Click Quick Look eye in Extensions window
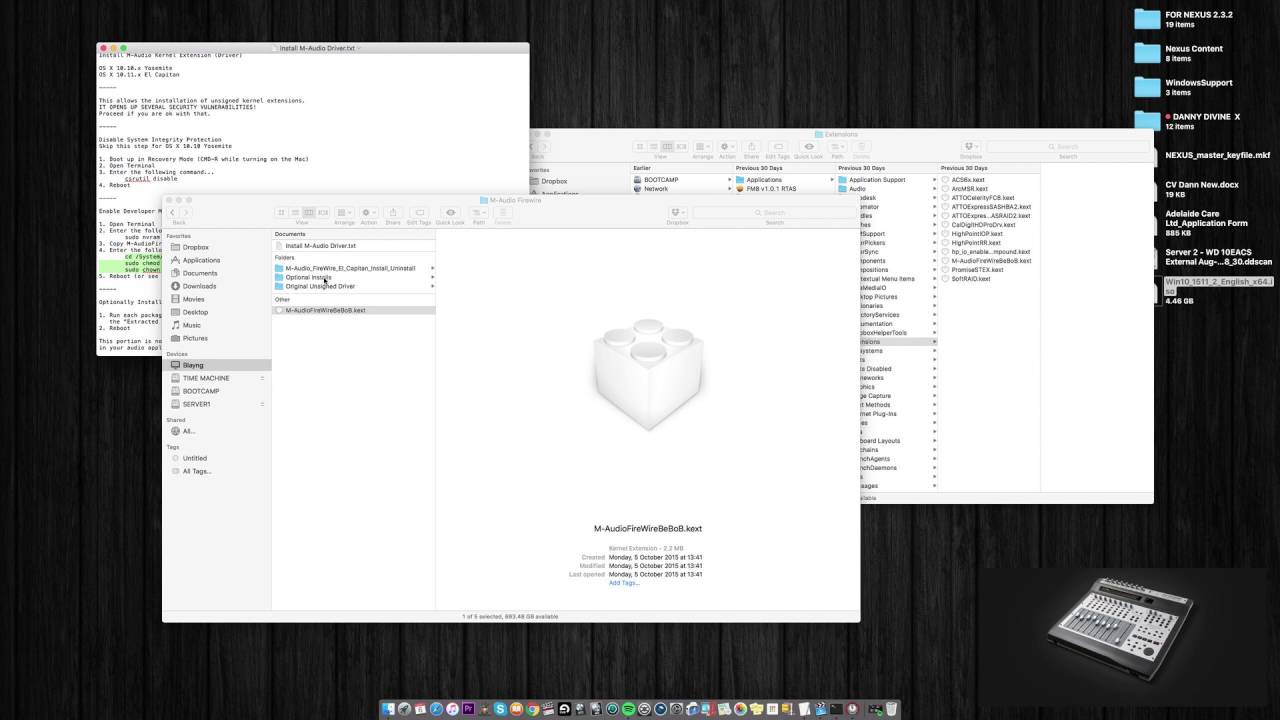The width and height of the screenshot is (1280, 720). click(x=808, y=147)
